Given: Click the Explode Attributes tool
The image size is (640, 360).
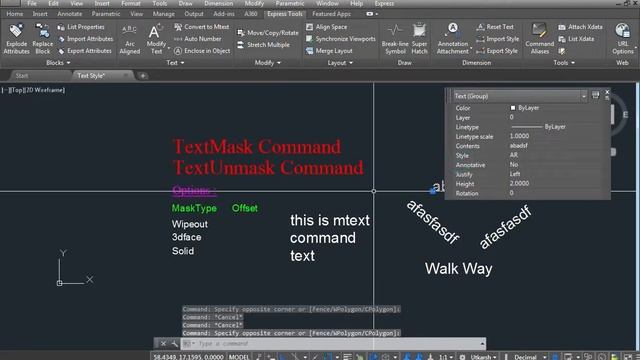Looking at the screenshot, I should tap(16, 39).
